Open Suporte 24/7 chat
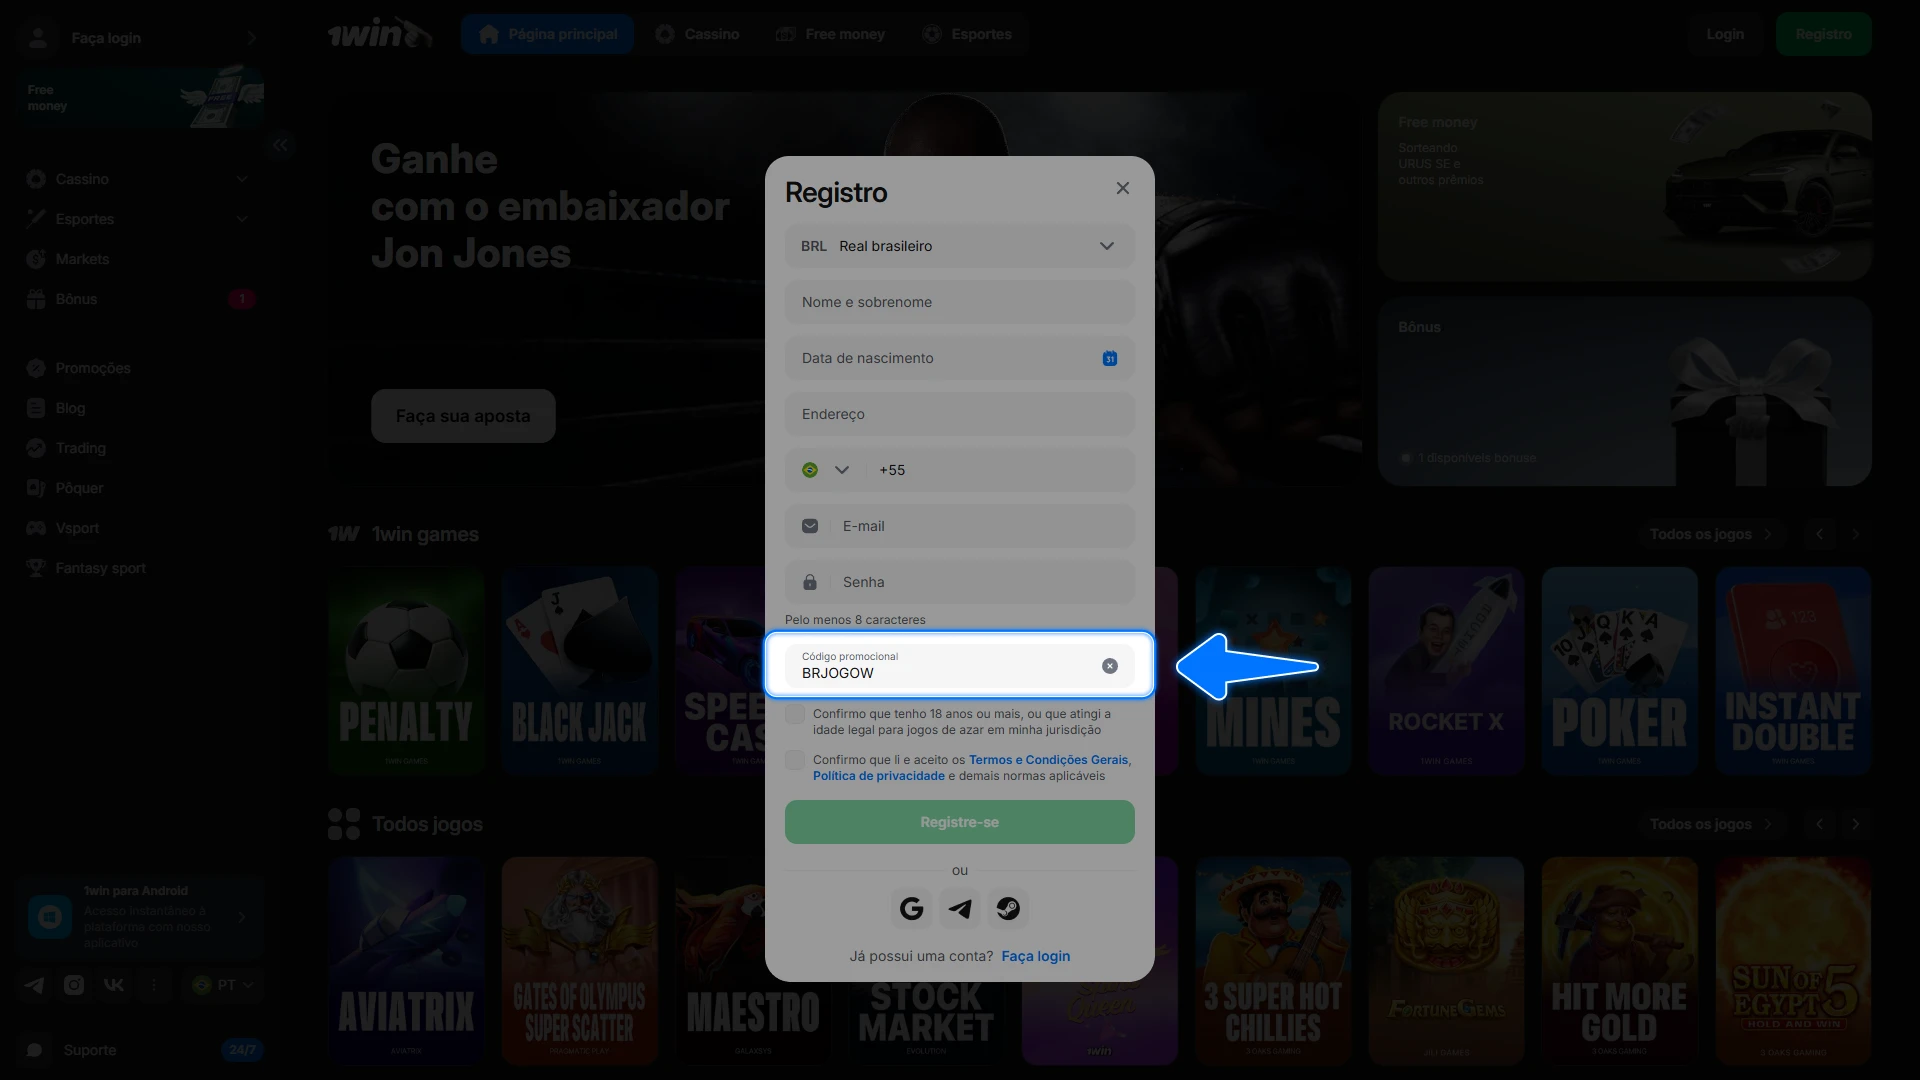The height and width of the screenshot is (1080, 1920). [x=140, y=1050]
